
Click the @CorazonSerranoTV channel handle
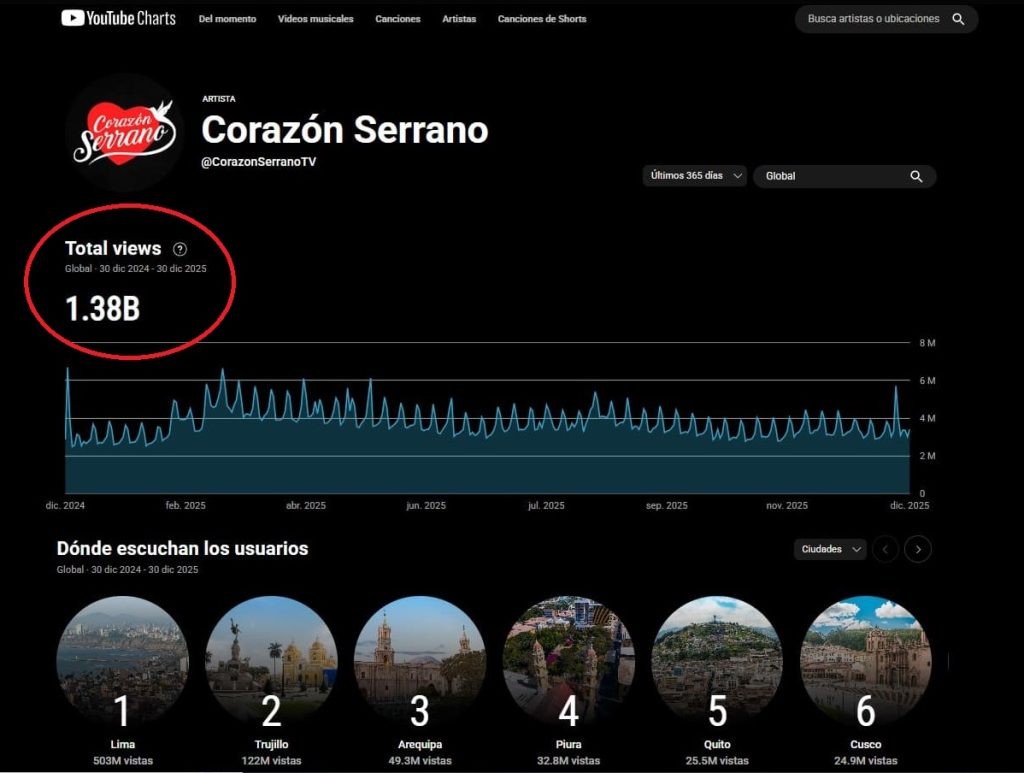pos(258,161)
